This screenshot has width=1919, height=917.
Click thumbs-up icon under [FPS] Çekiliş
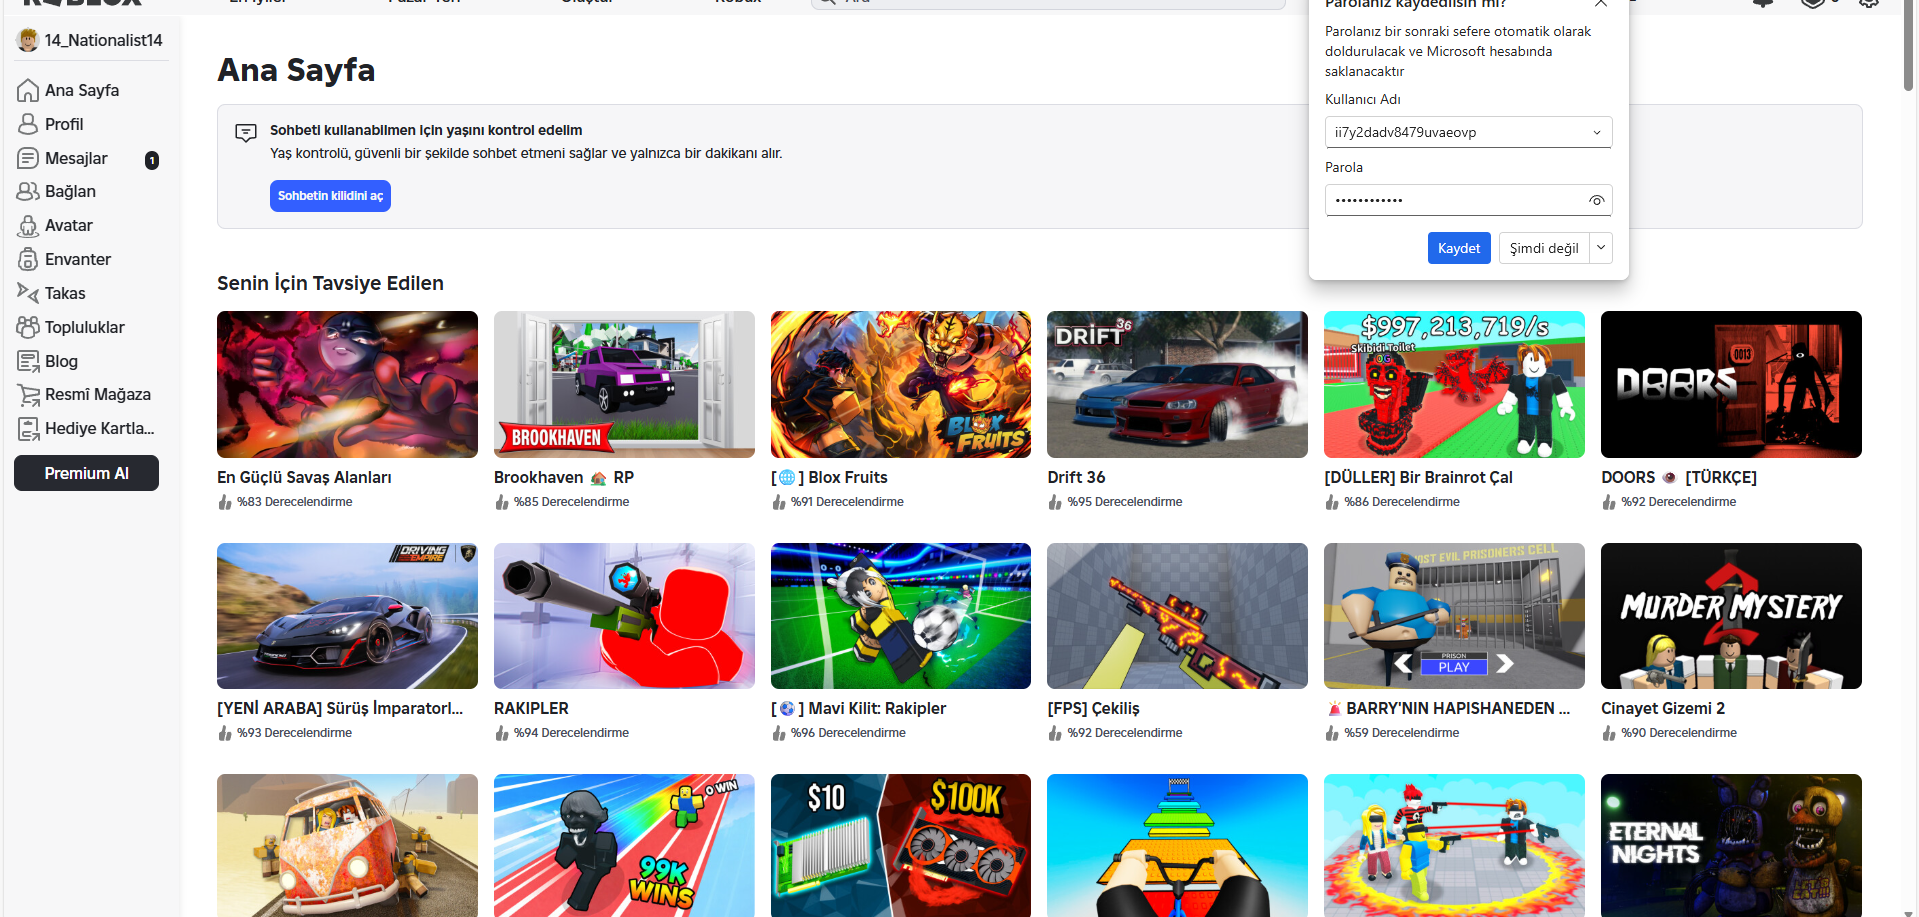[x=1055, y=733]
